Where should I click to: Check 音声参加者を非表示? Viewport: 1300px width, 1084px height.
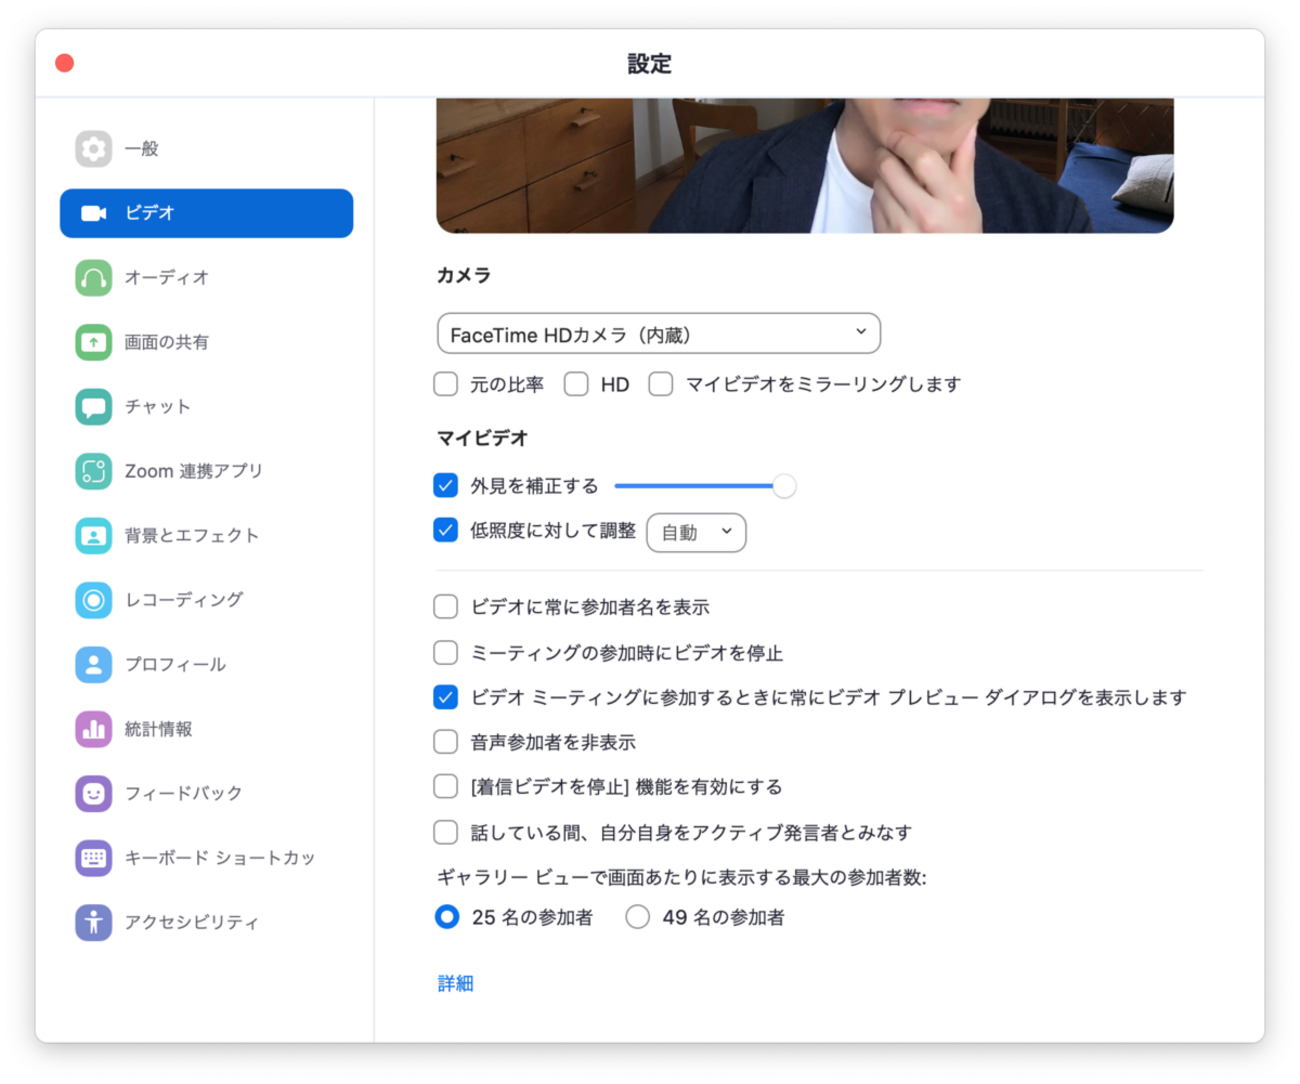(x=446, y=742)
